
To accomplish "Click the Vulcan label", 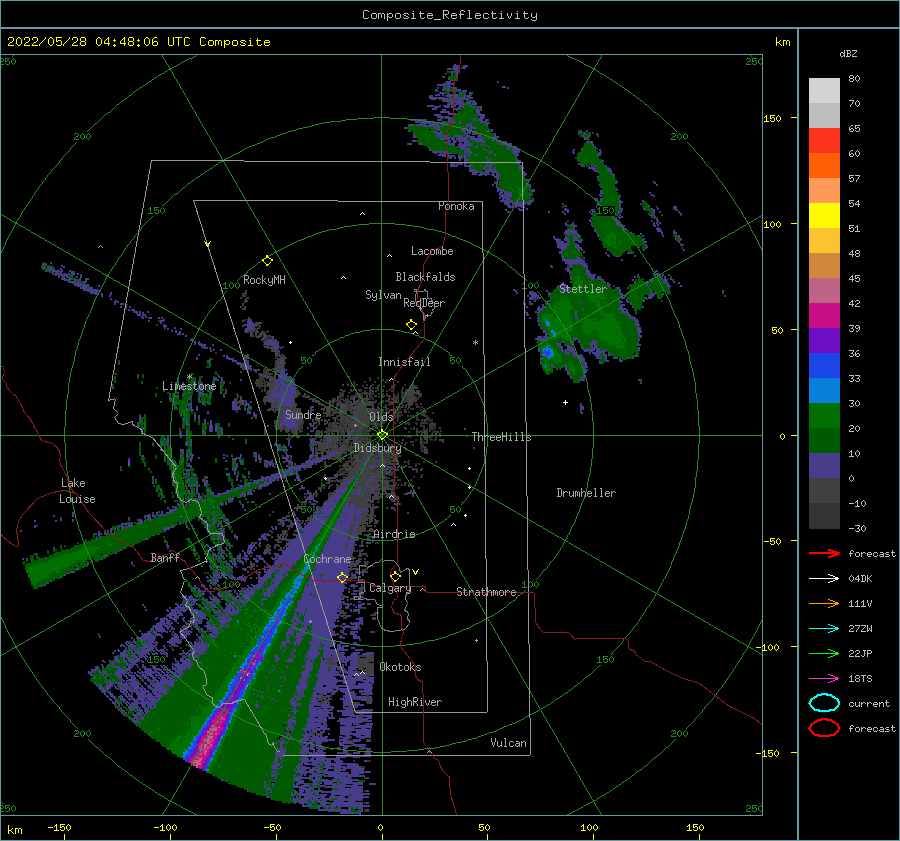I will (x=508, y=743).
